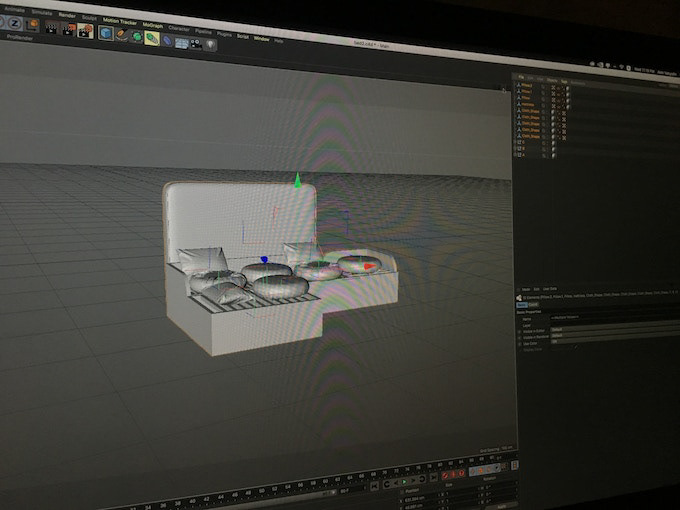
Task: Open the Character menu
Action: [179, 28]
